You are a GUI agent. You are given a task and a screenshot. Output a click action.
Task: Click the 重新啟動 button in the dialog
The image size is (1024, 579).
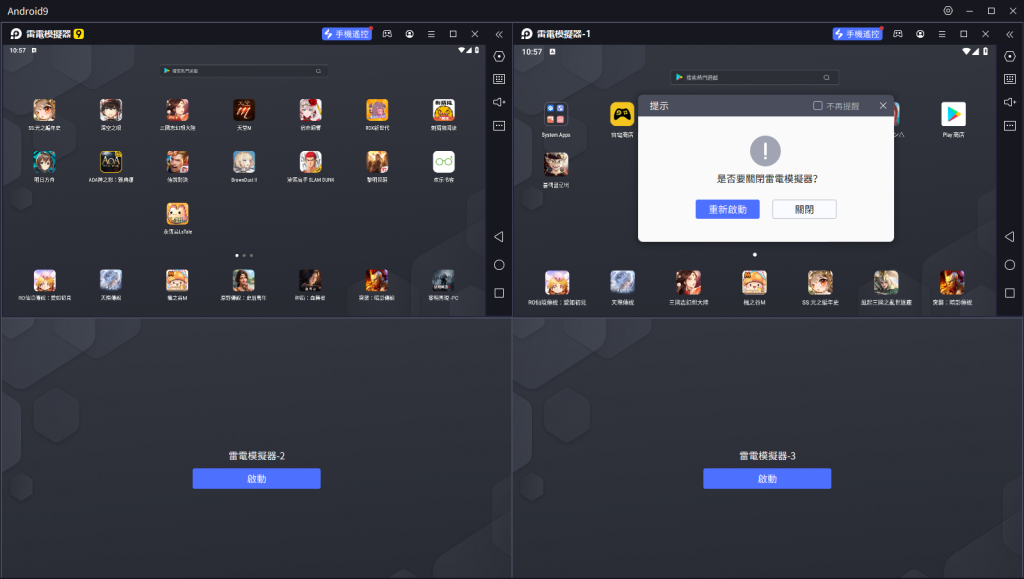pos(727,209)
